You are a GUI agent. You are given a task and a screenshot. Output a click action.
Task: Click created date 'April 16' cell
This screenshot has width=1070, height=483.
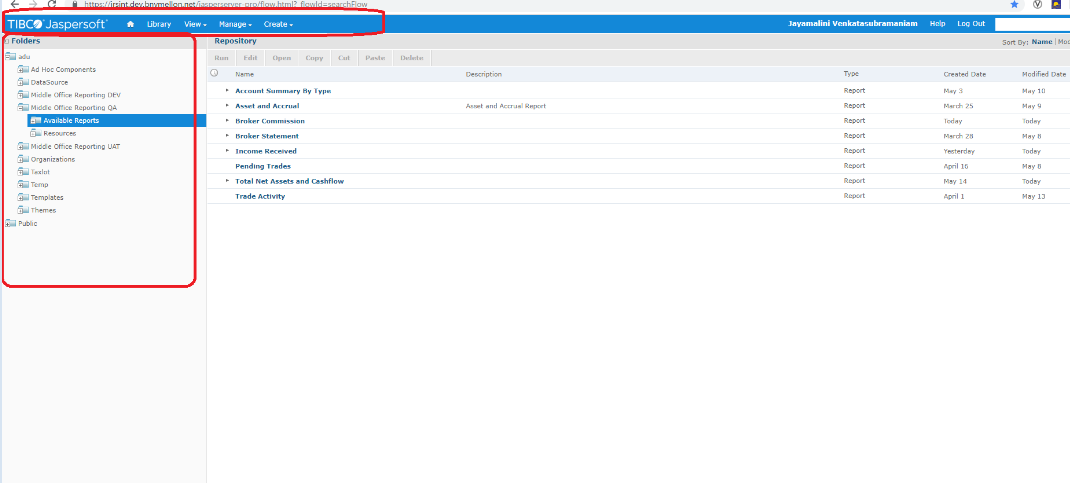[x=956, y=166]
